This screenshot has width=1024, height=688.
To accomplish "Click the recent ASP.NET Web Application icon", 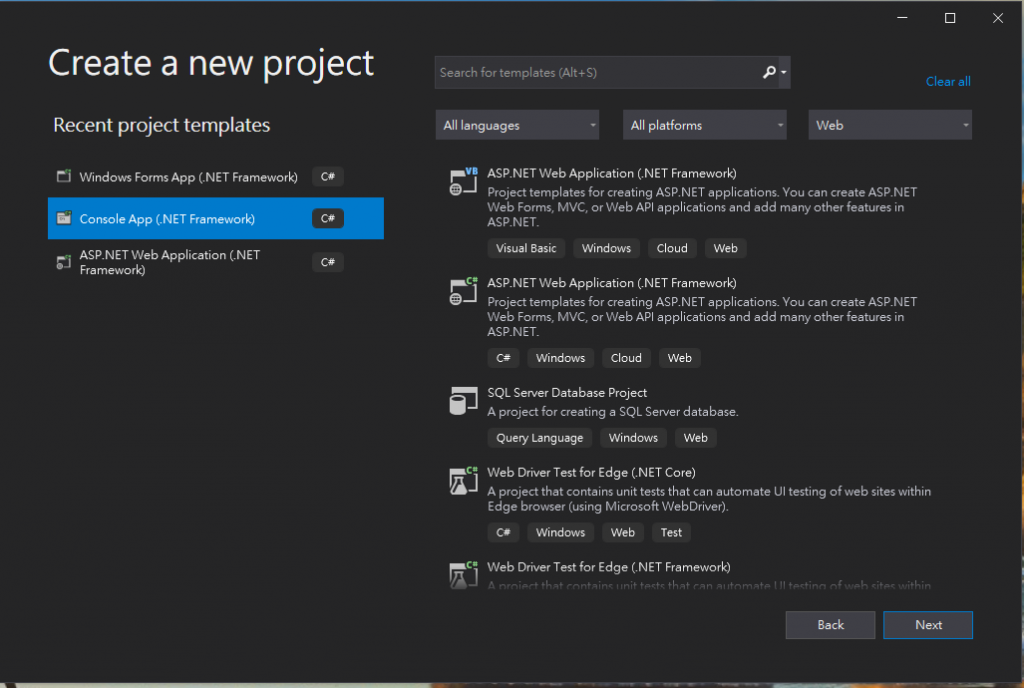I will click(x=63, y=262).
